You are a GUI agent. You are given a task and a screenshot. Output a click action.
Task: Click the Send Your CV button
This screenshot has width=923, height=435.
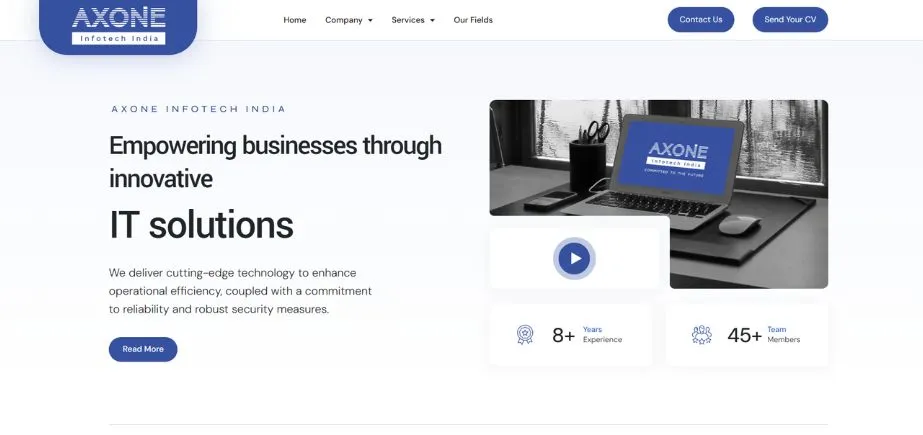(x=790, y=19)
